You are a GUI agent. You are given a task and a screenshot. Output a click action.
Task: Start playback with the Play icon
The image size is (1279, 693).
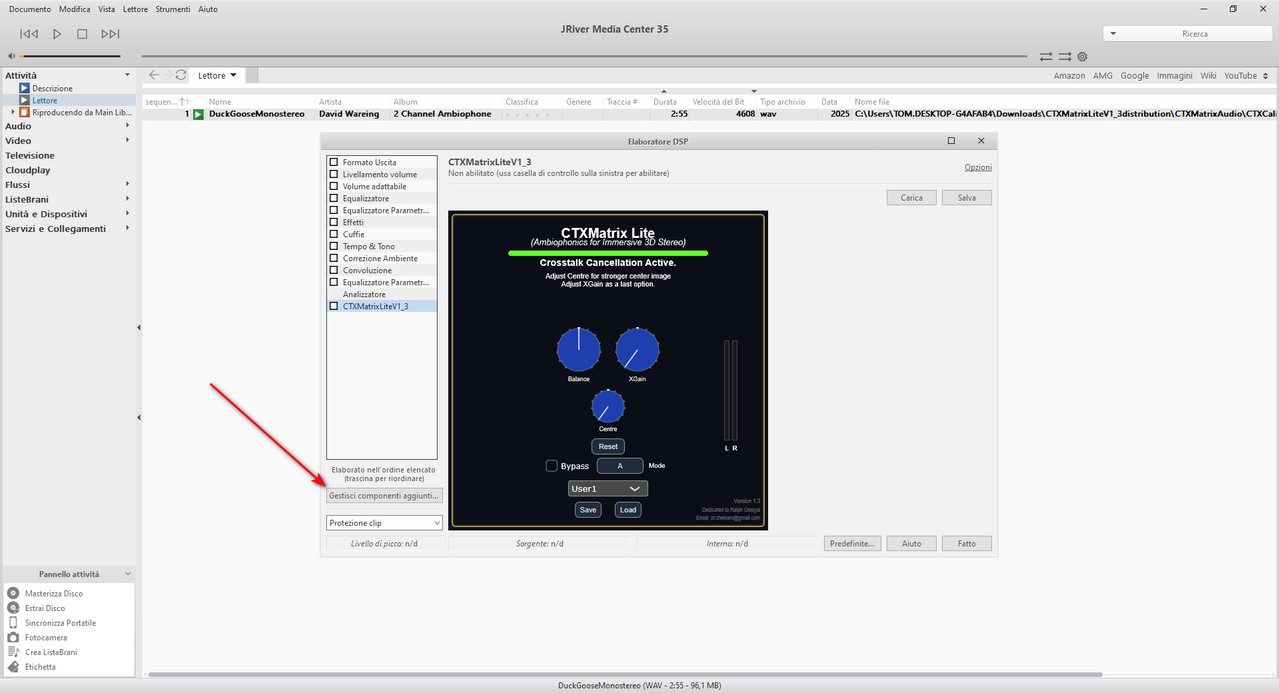click(x=57, y=34)
